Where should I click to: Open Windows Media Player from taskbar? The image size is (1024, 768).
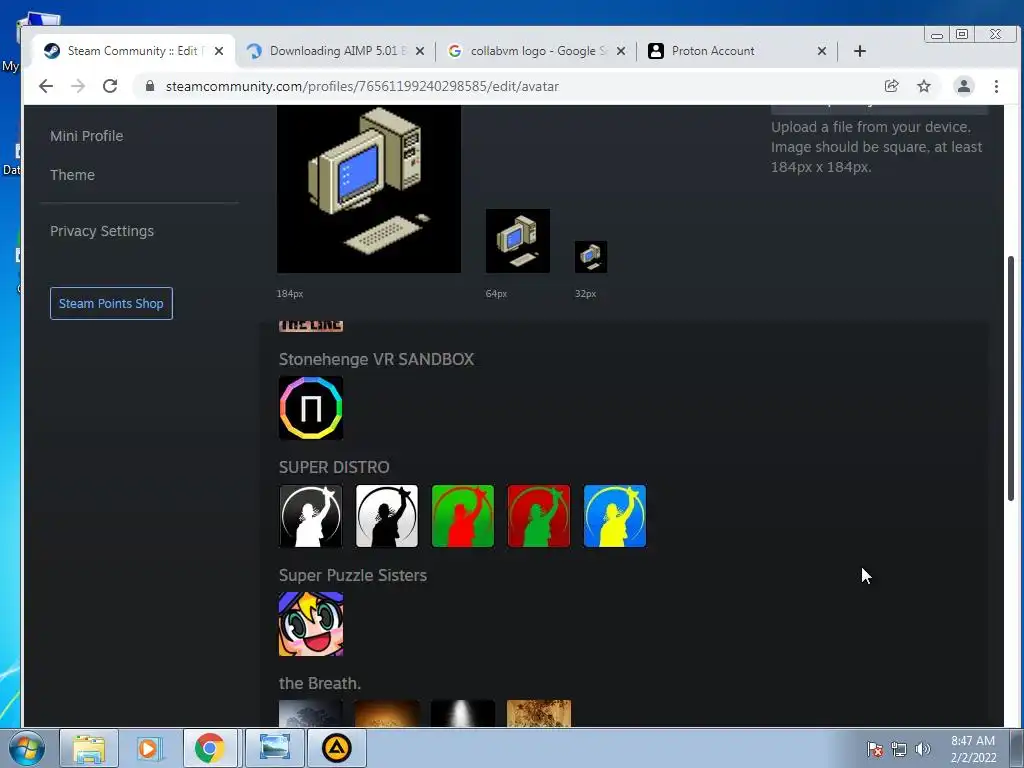pyautogui.click(x=149, y=748)
